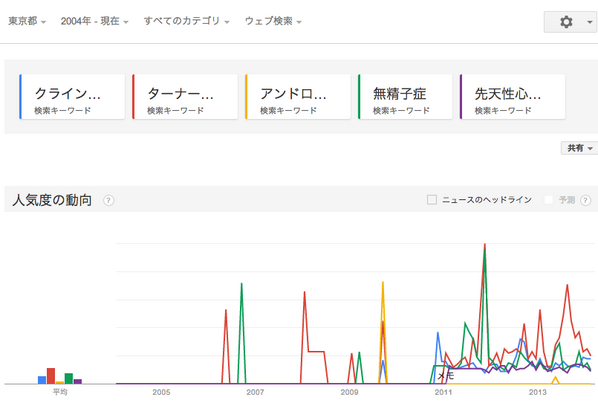The height and width of the screenshot is (403, 598).
Task: Click the red average bar in 平均
Action: [x=51, y=376]
